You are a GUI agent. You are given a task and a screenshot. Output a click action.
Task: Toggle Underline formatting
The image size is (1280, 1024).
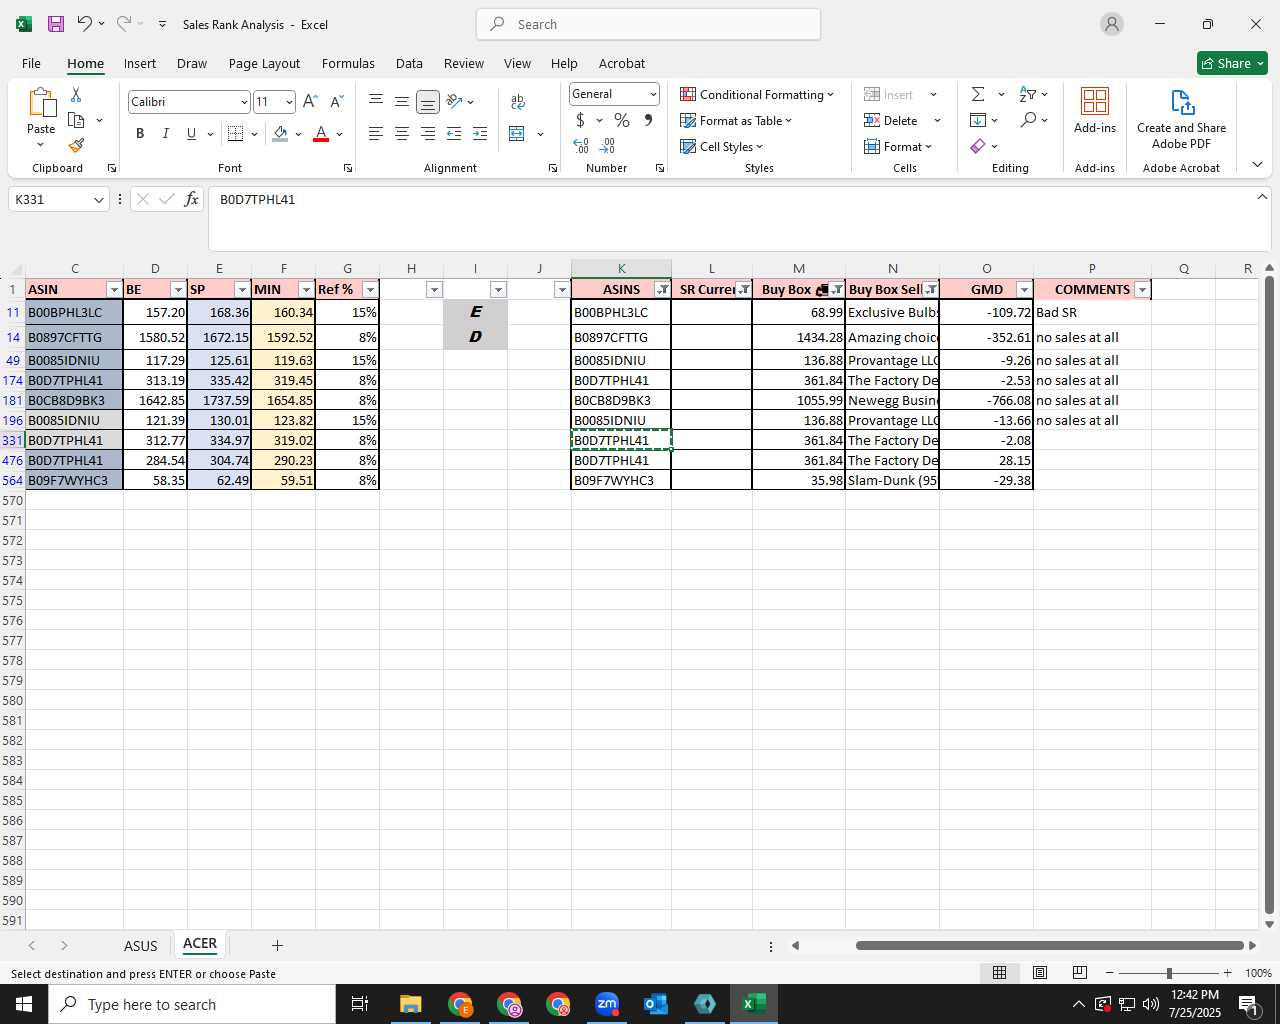click(191, 133)
